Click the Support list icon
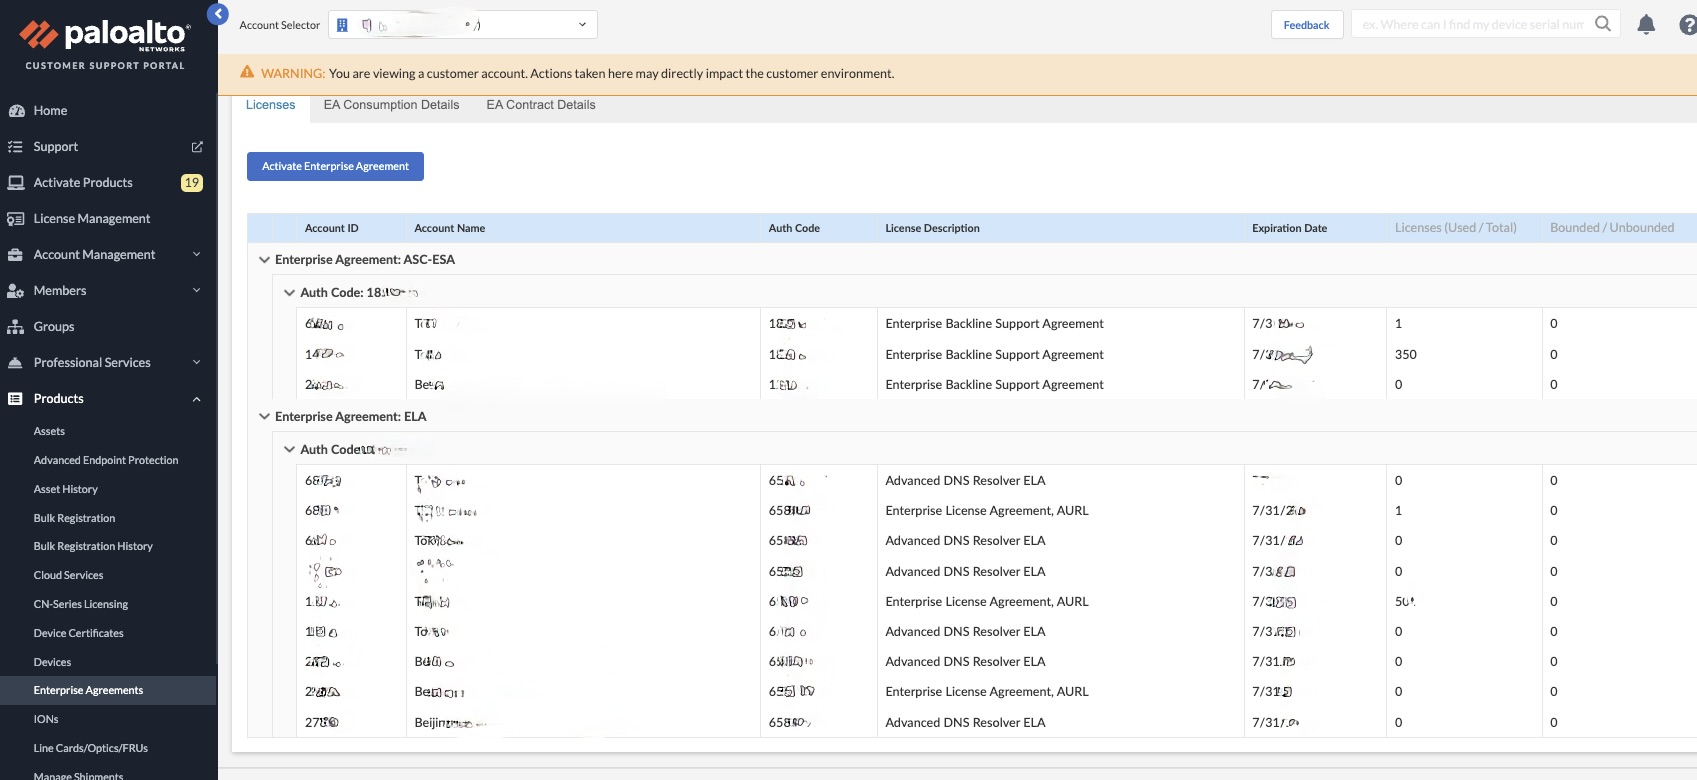This screenshot has width=1697, height=780. click(x=15, y=147)
